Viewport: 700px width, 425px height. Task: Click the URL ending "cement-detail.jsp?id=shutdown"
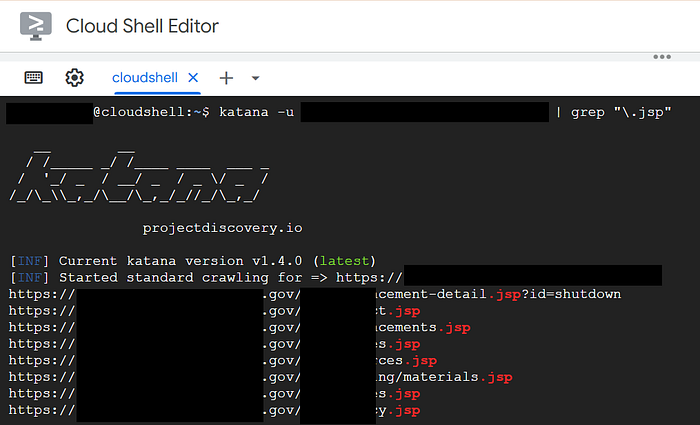315,294
